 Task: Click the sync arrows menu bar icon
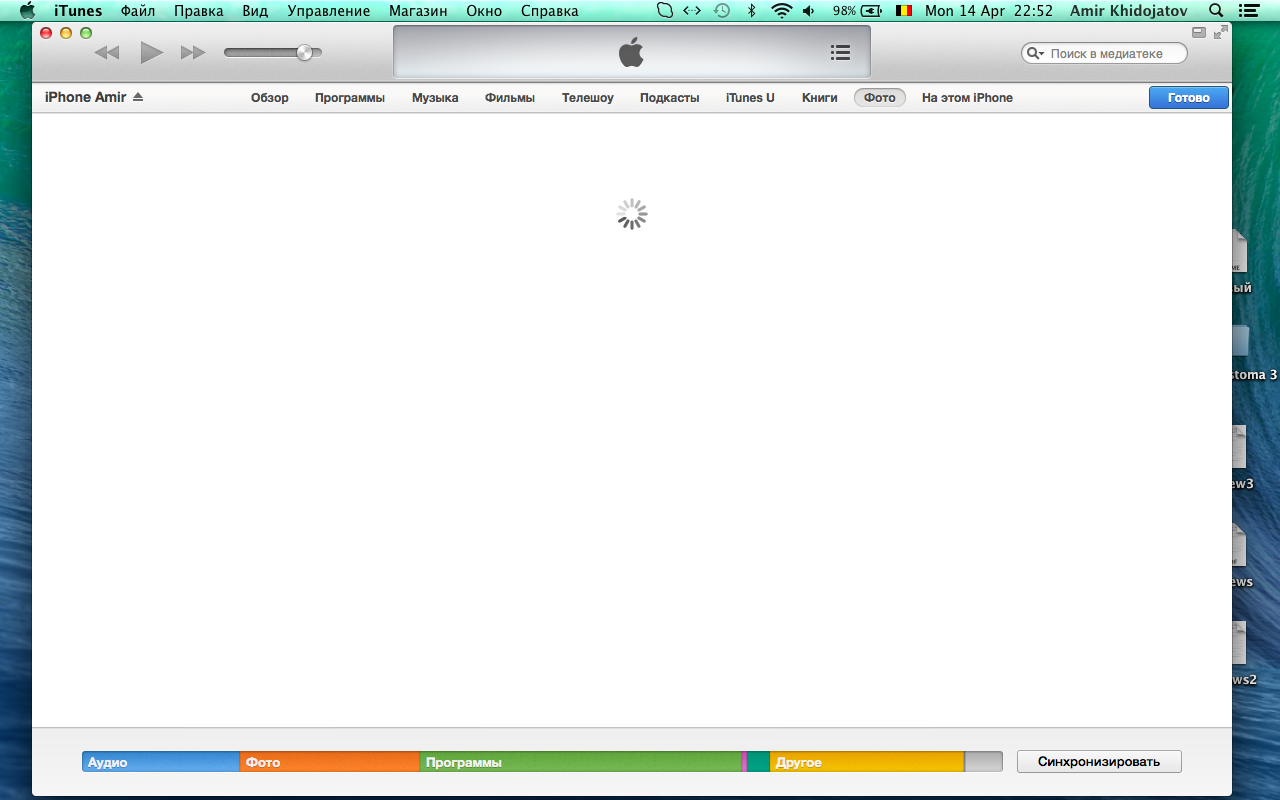[692, 11]
